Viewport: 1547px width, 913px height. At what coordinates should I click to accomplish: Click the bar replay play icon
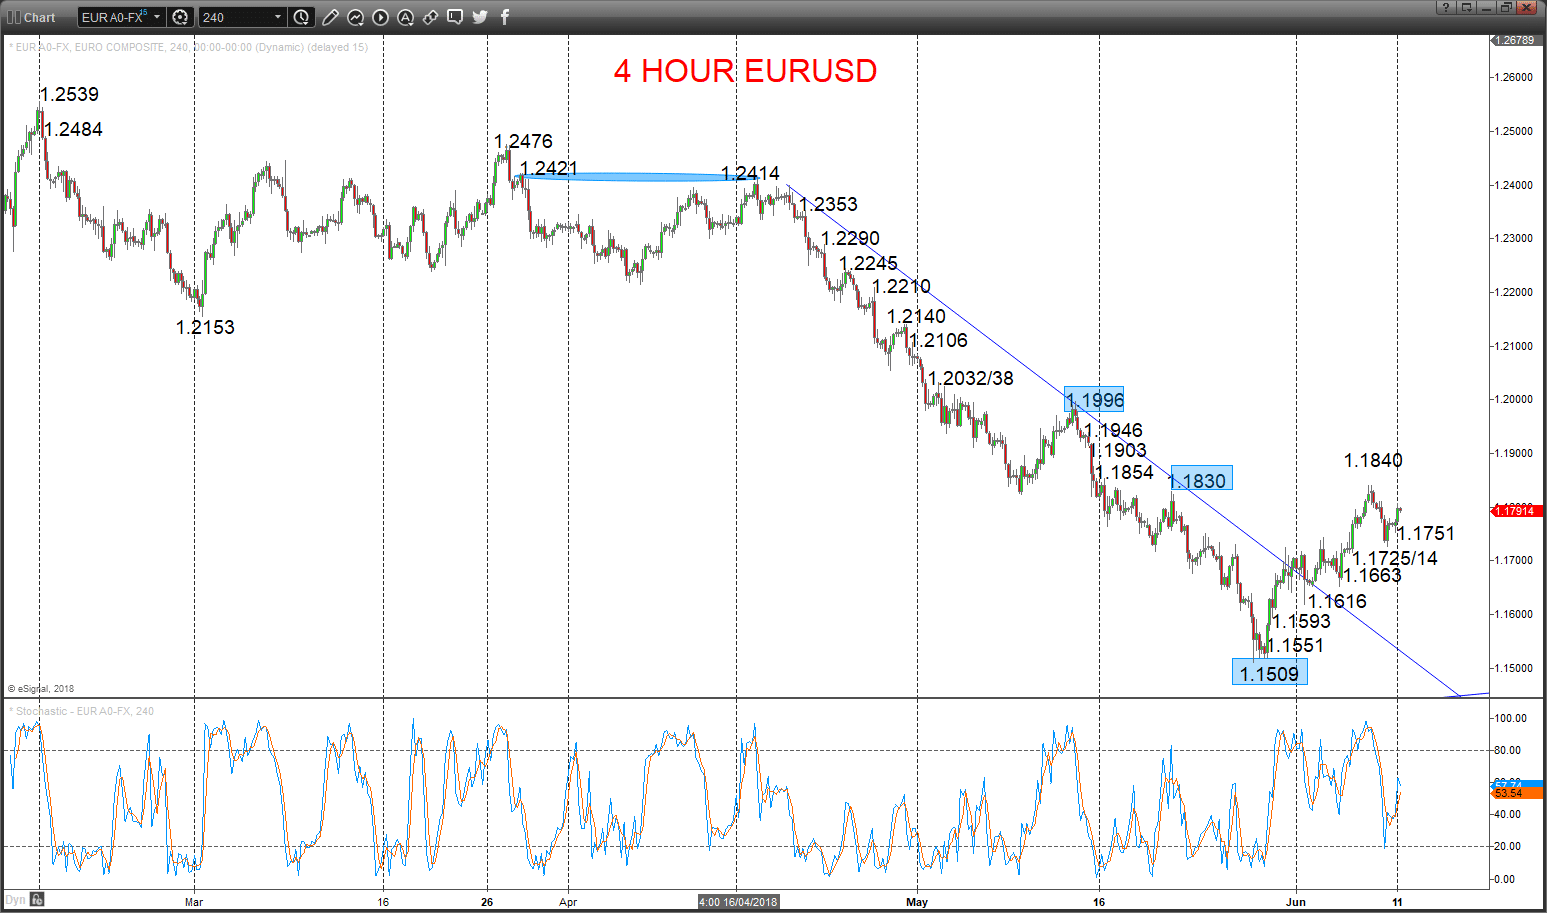[x=380, y=17]
